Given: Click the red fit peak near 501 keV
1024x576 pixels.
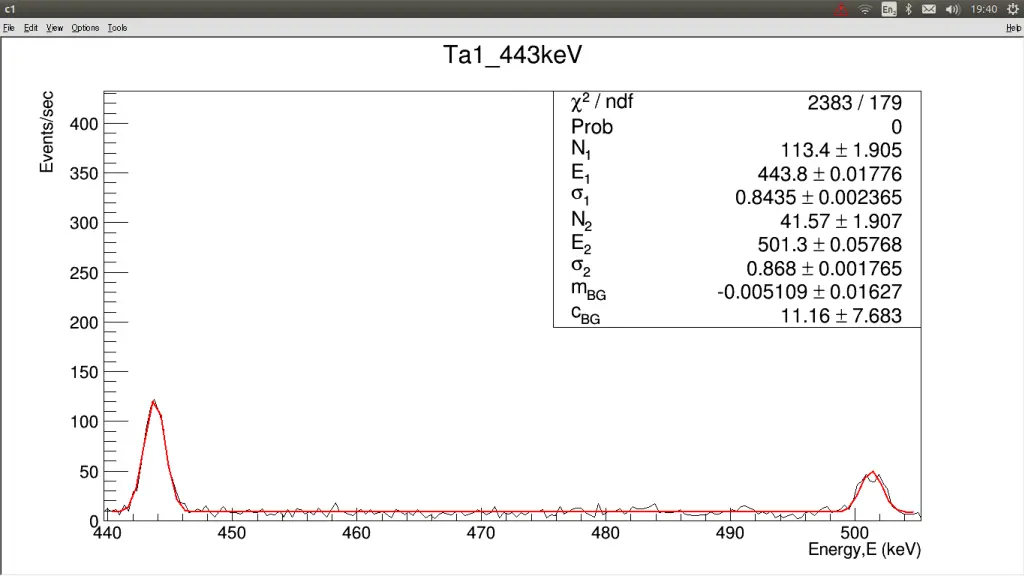Looking at the screenshot, I should pyautogui.click(x=872, y=472).
